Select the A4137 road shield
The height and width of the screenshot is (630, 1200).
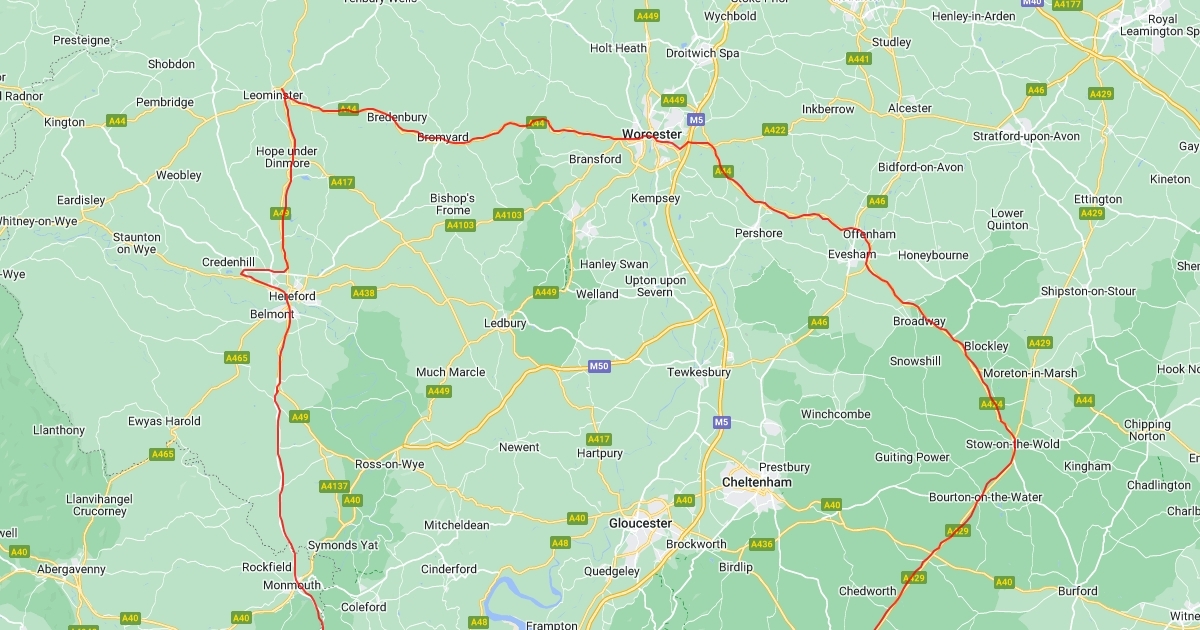point(333,486)
